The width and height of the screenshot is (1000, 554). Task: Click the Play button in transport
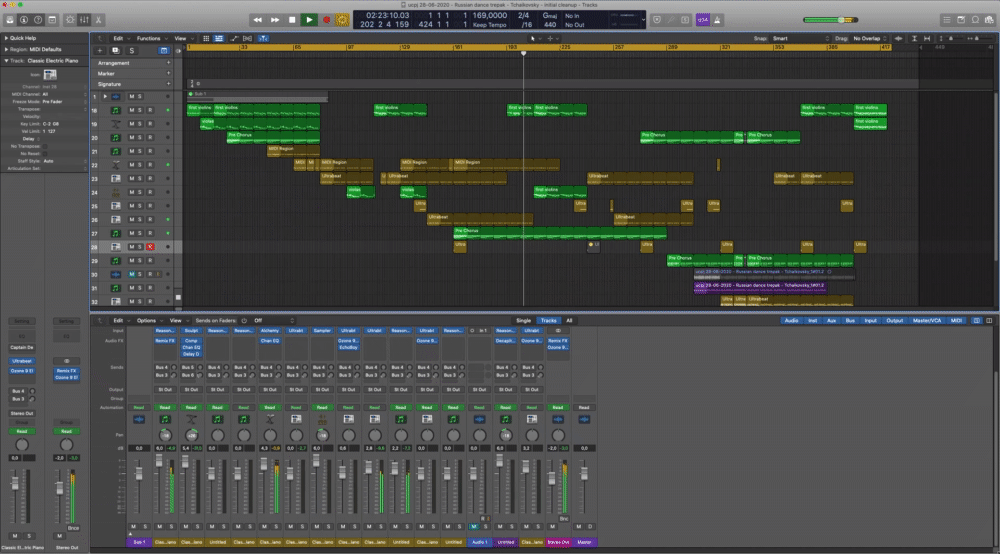(x=309, y=19)
